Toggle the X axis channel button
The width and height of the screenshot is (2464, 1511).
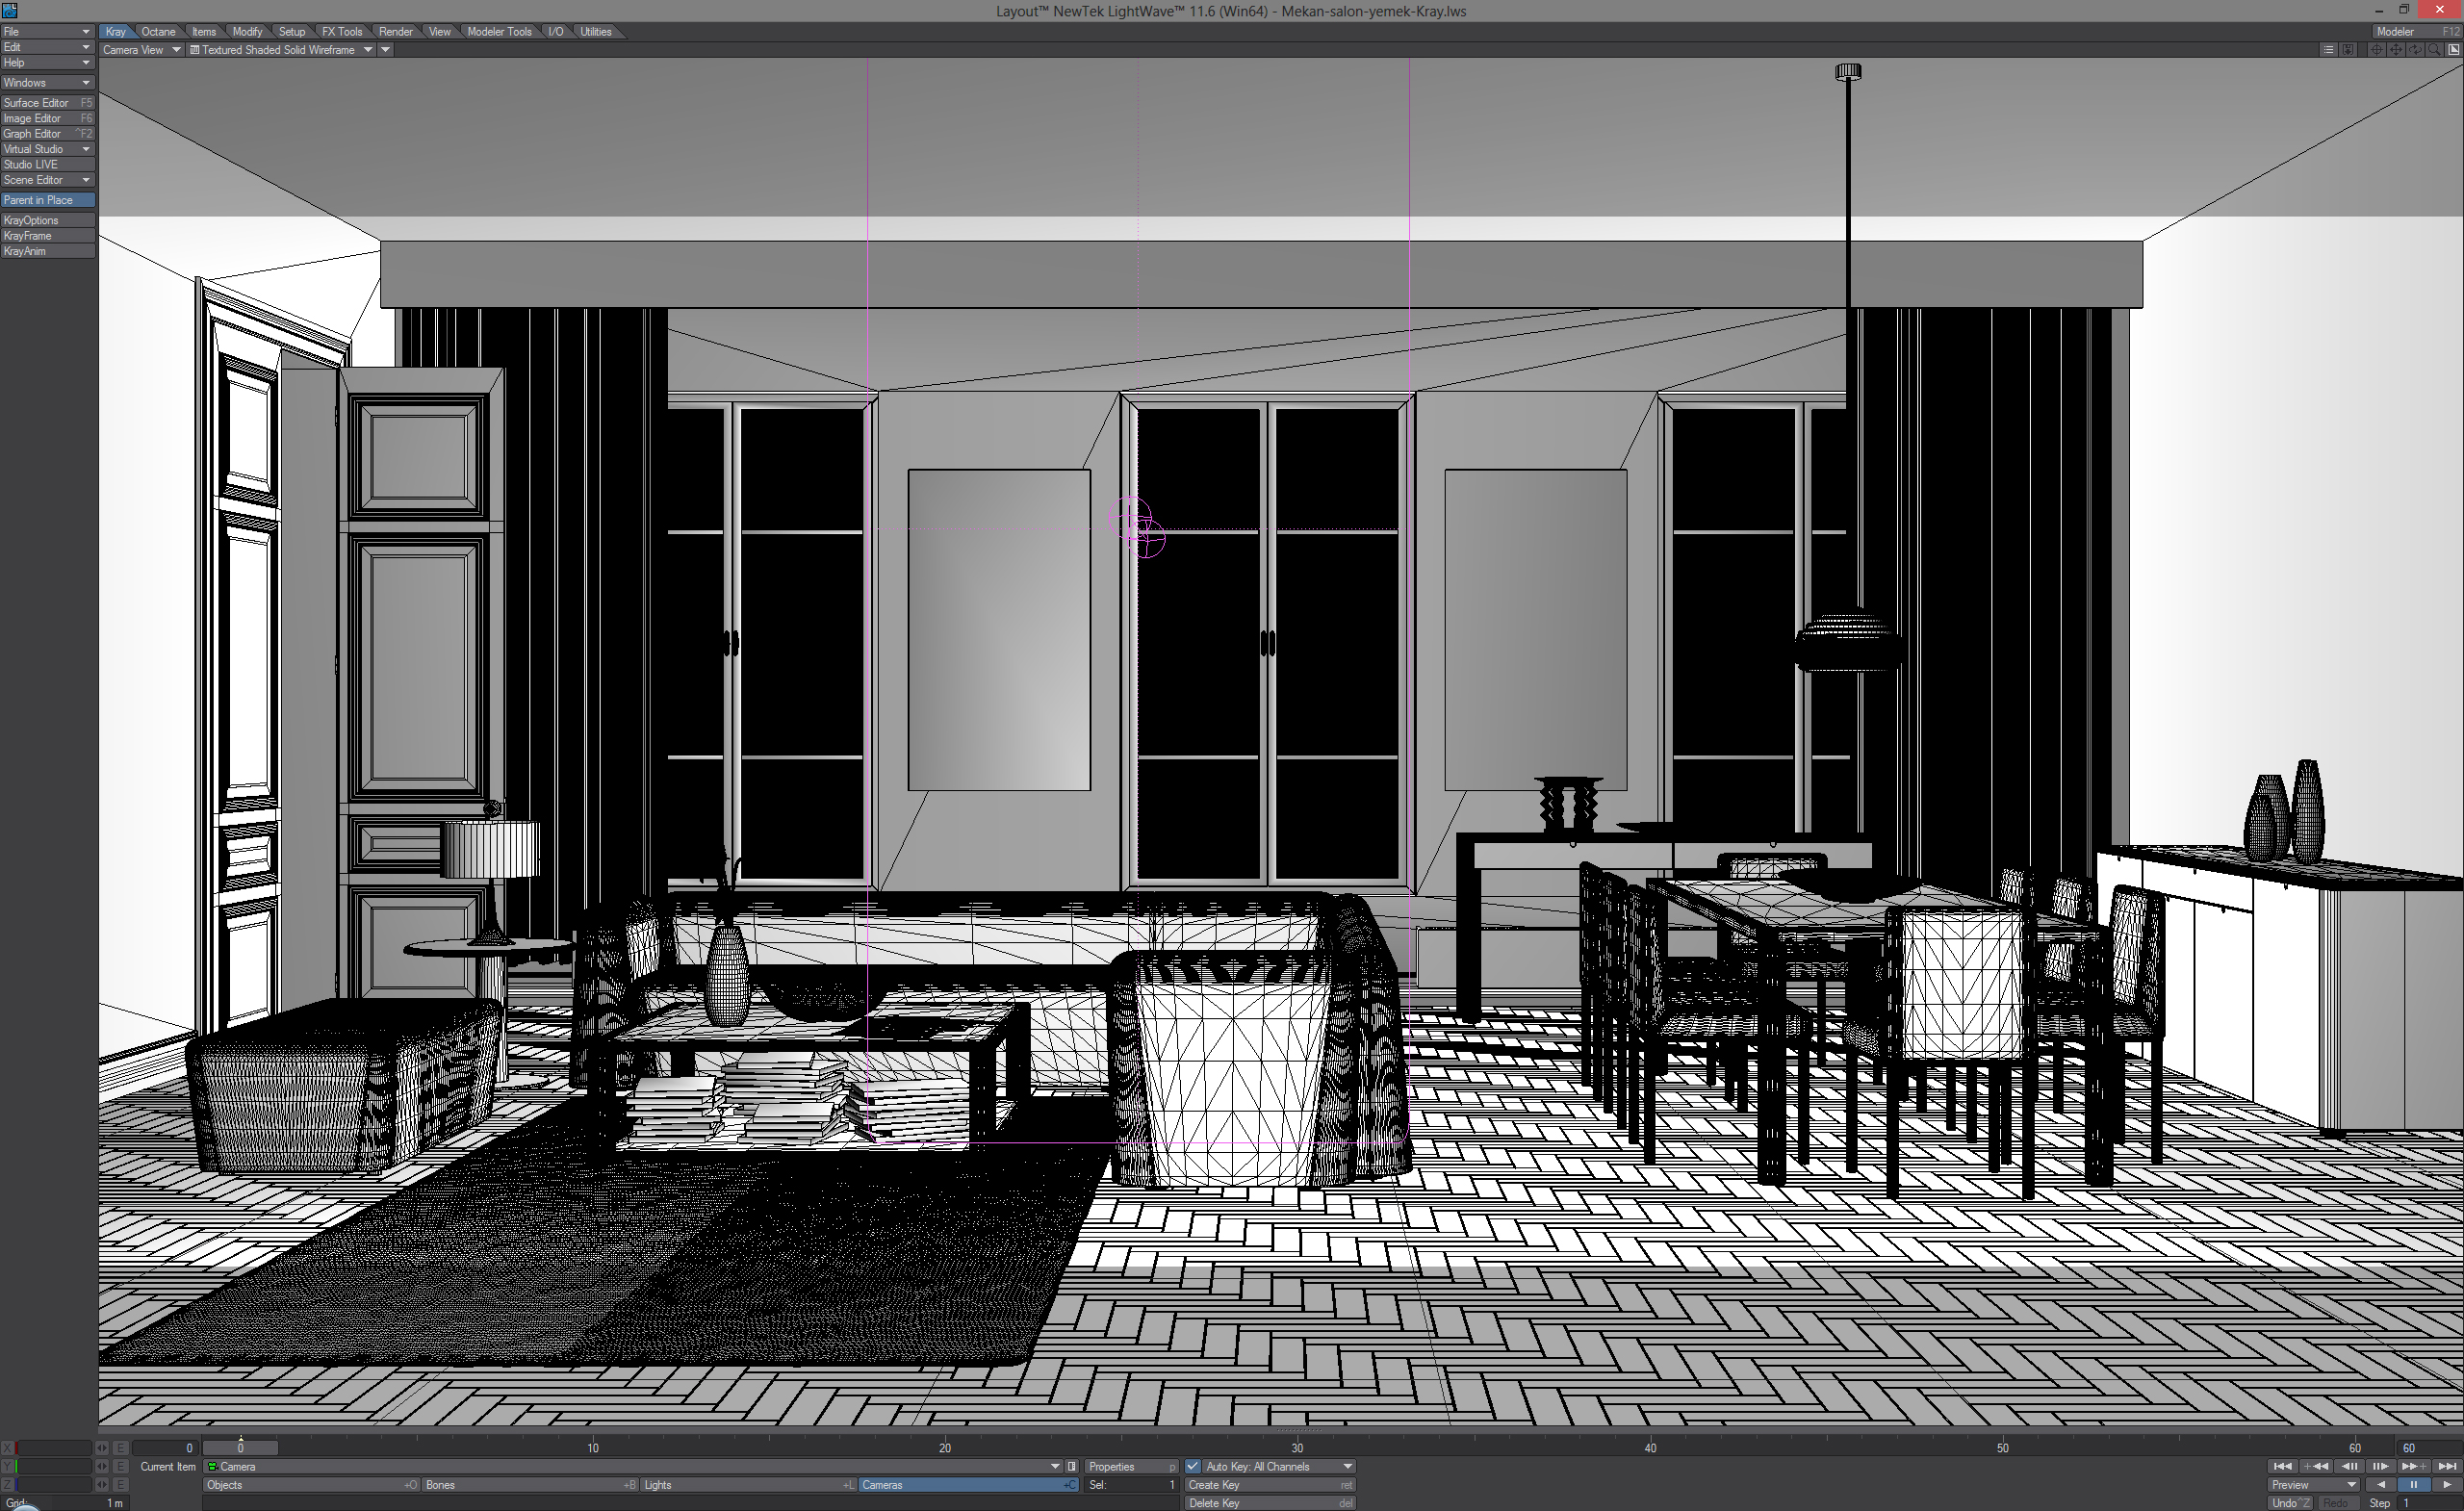(8, 1448)
